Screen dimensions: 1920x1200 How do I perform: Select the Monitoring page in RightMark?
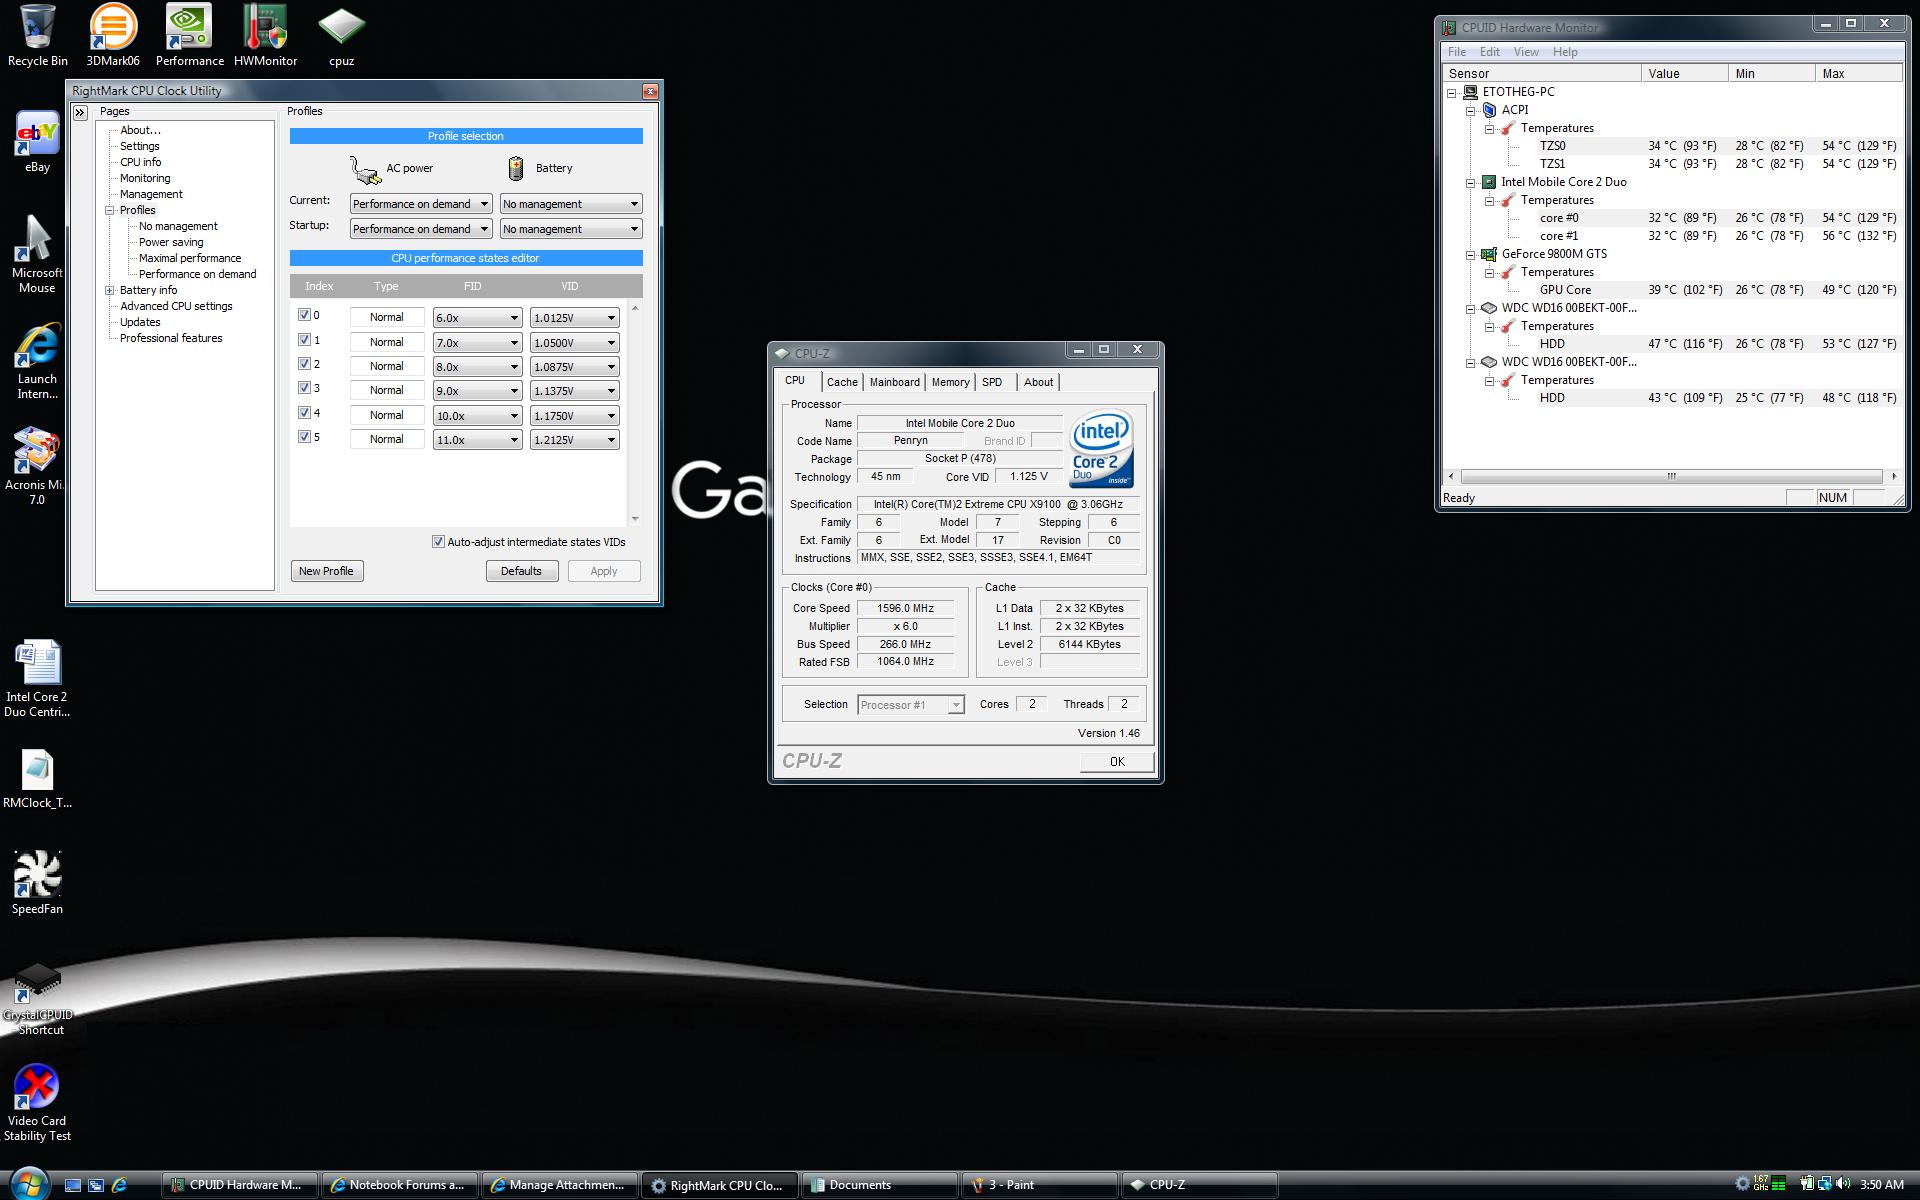pyautogui.click(x=145, y=178)
